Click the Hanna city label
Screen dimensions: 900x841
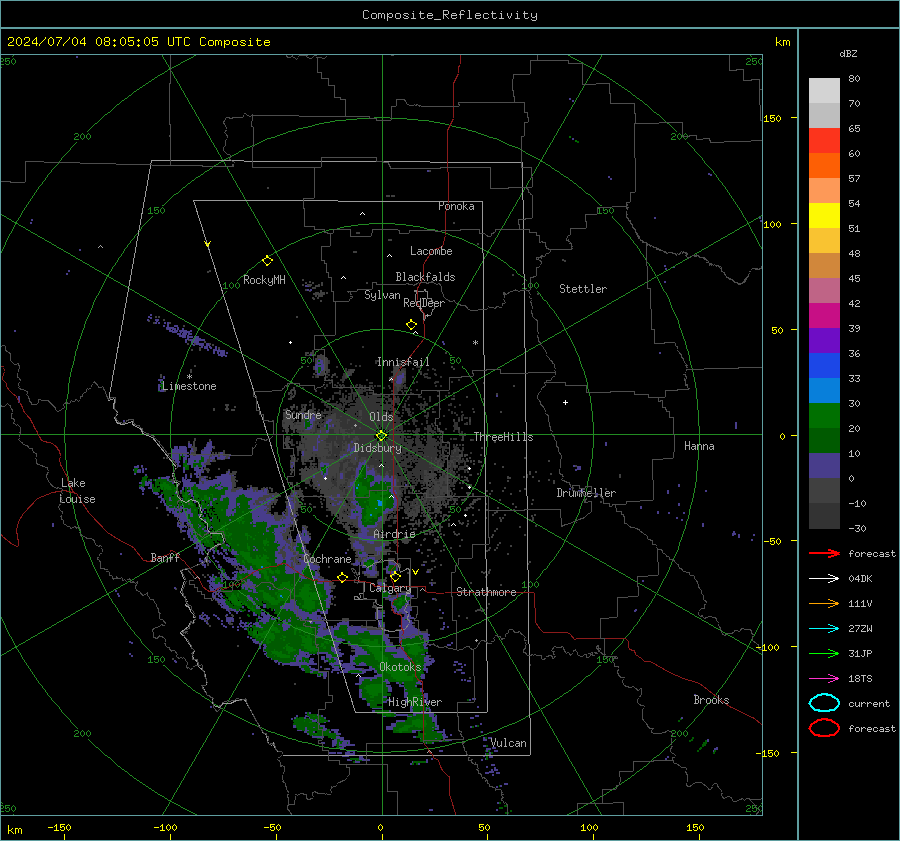(x=699, y=446)
